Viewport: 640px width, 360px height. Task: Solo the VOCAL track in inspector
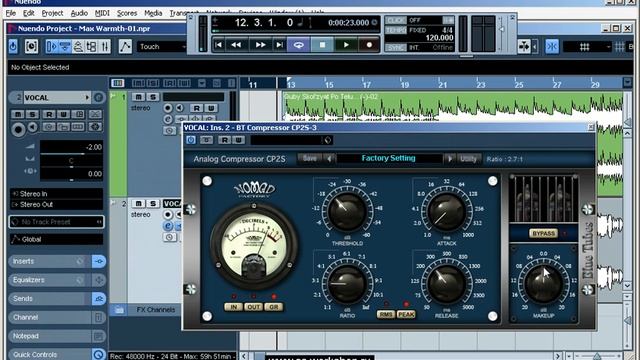(x=33, y=115)
